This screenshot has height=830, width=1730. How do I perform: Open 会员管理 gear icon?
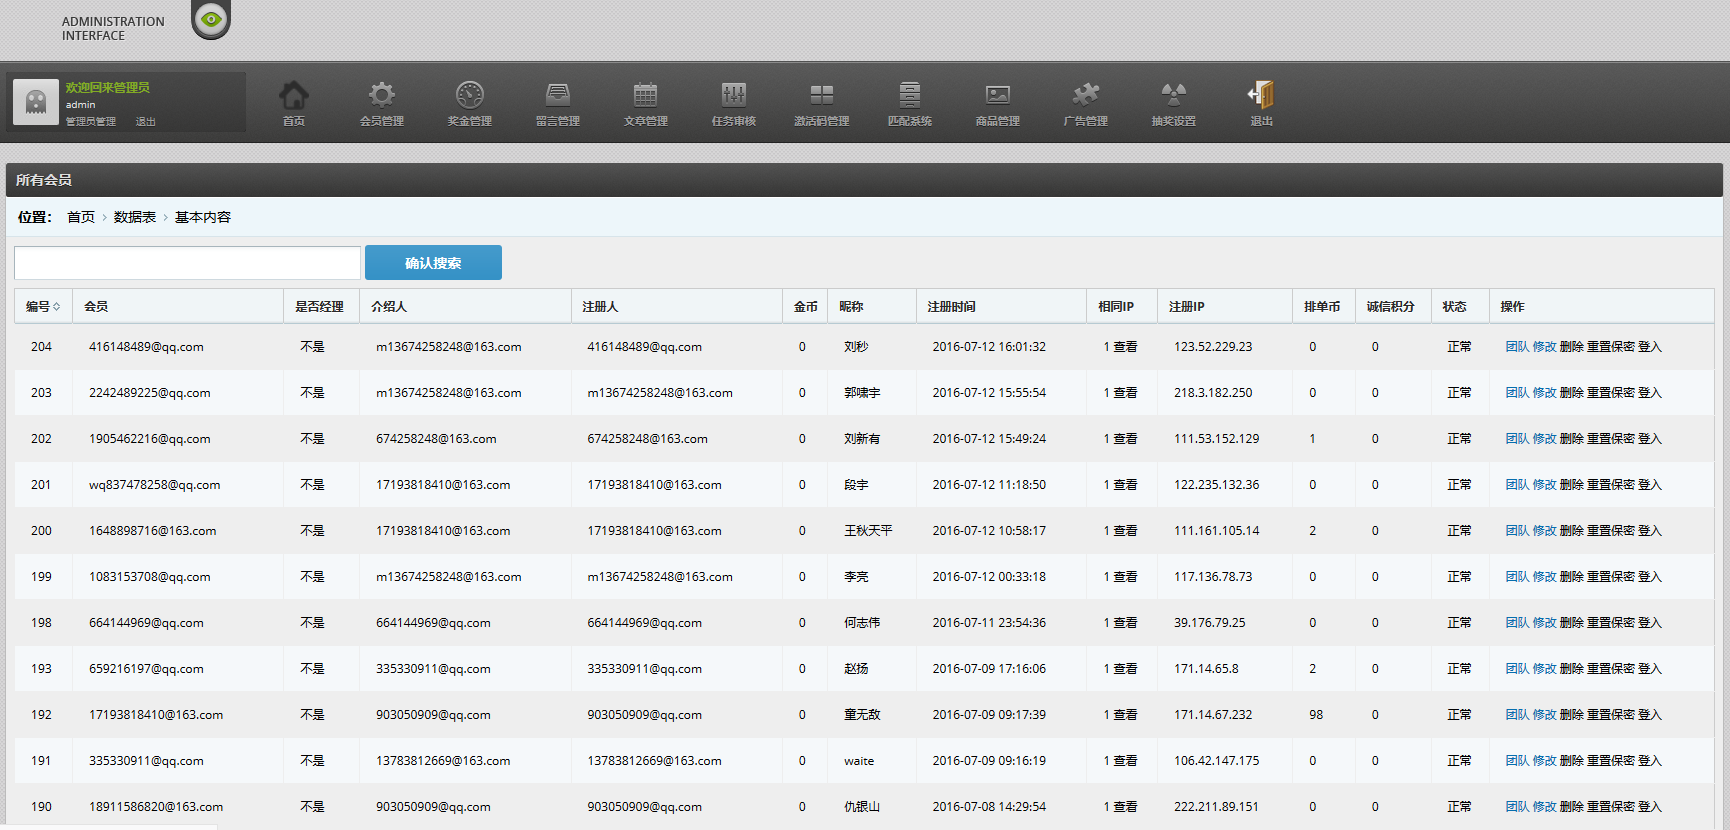pos(381,95)
